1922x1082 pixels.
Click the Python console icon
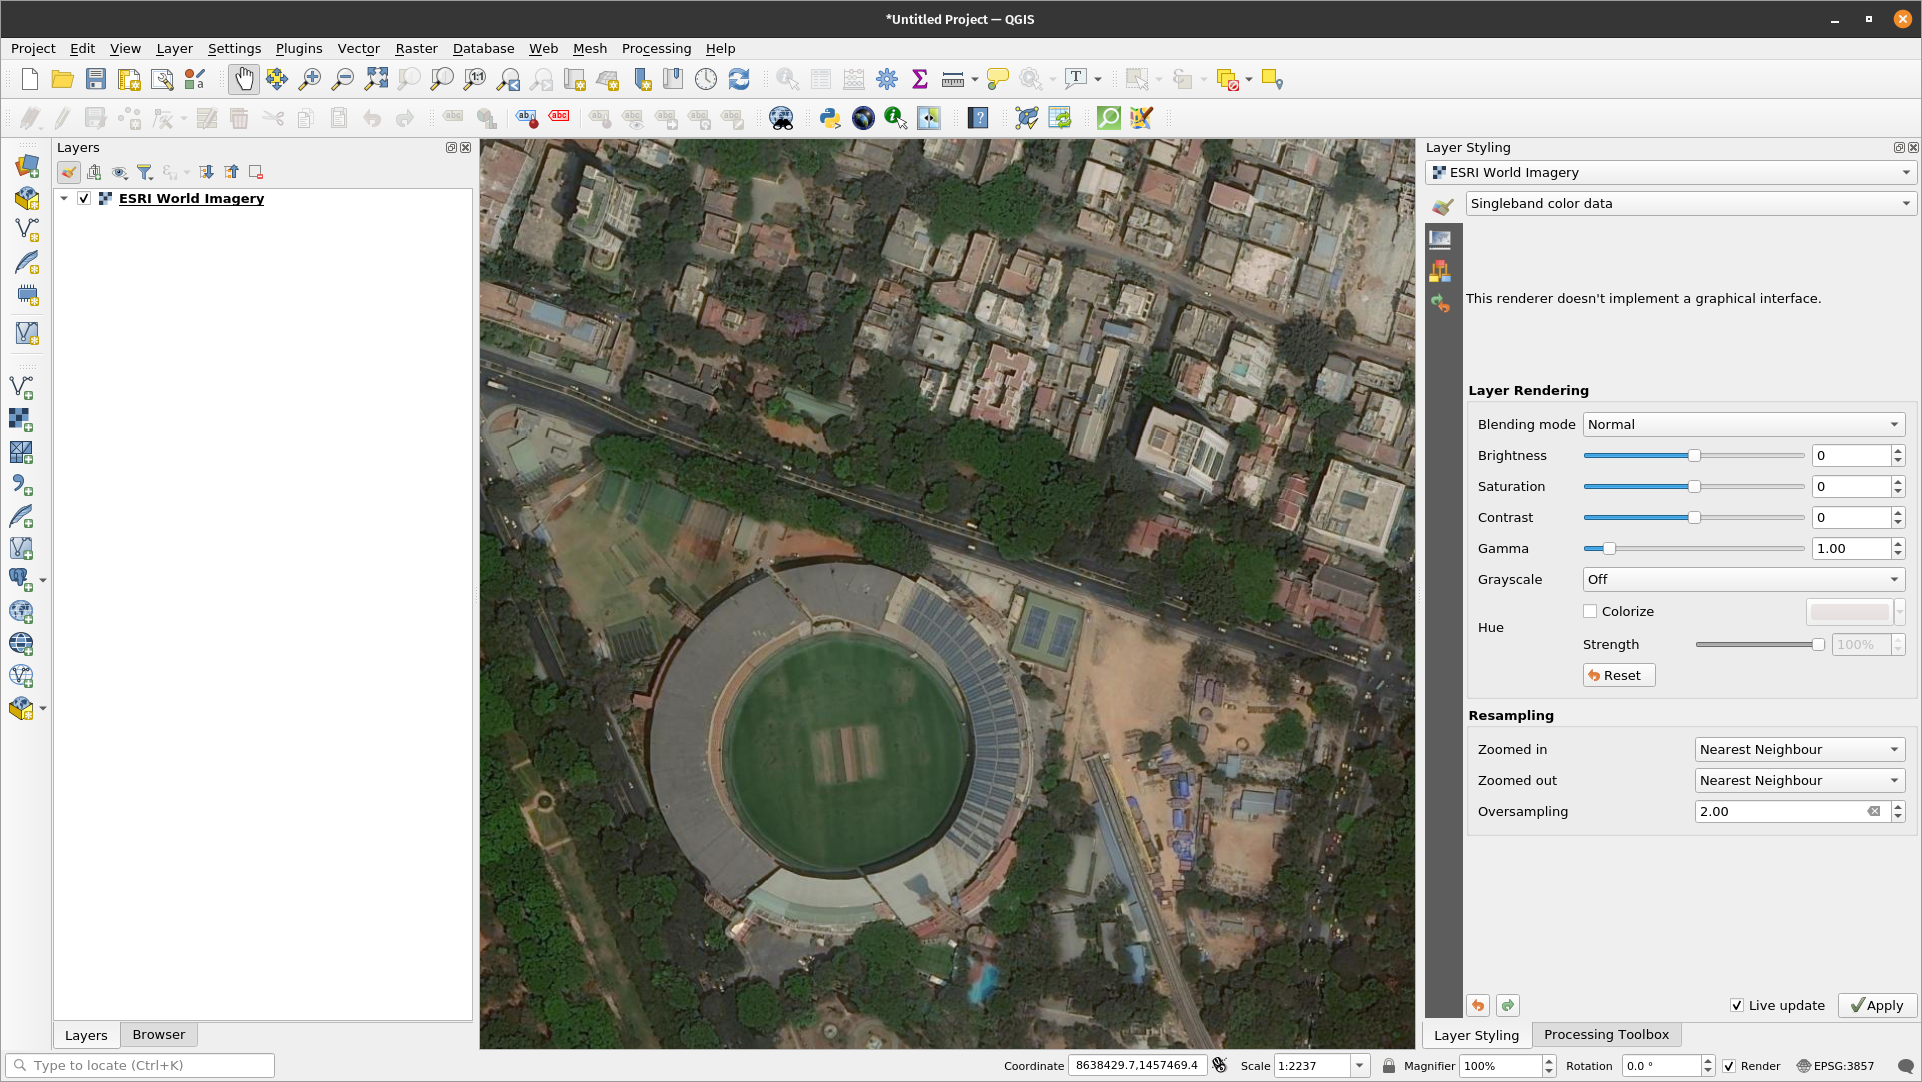pyautogui.click(x=828, y=119)
